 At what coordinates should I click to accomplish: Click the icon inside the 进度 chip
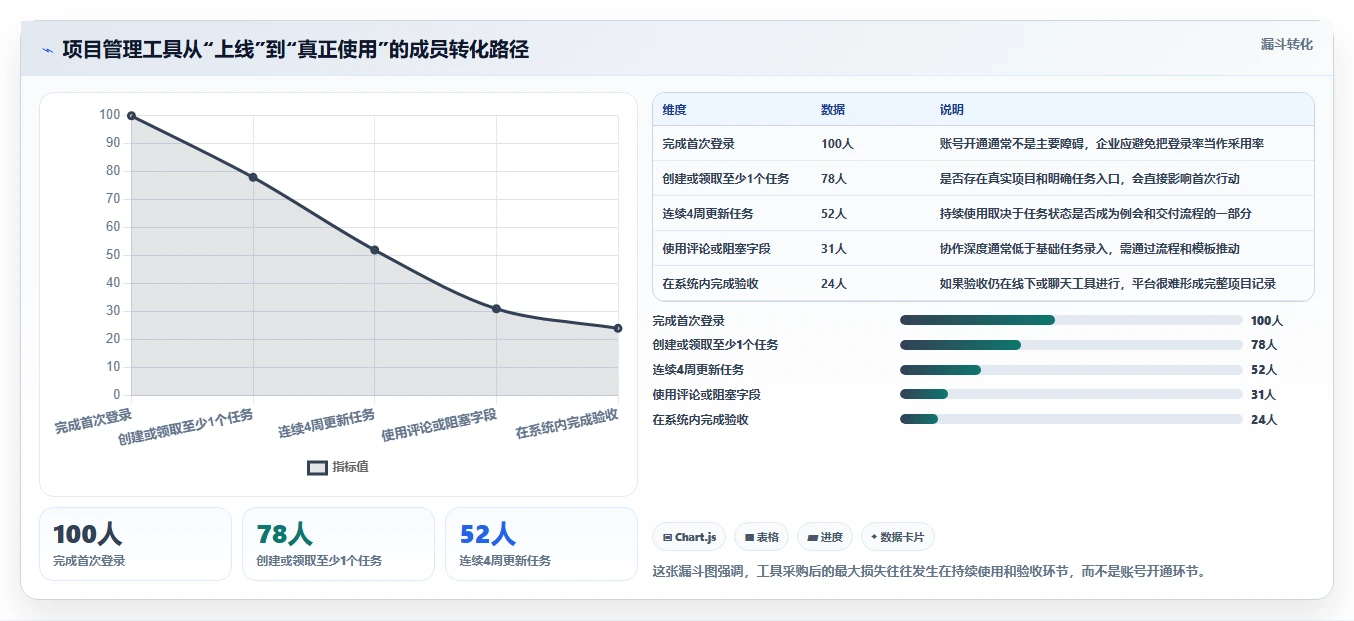(813, 537)
